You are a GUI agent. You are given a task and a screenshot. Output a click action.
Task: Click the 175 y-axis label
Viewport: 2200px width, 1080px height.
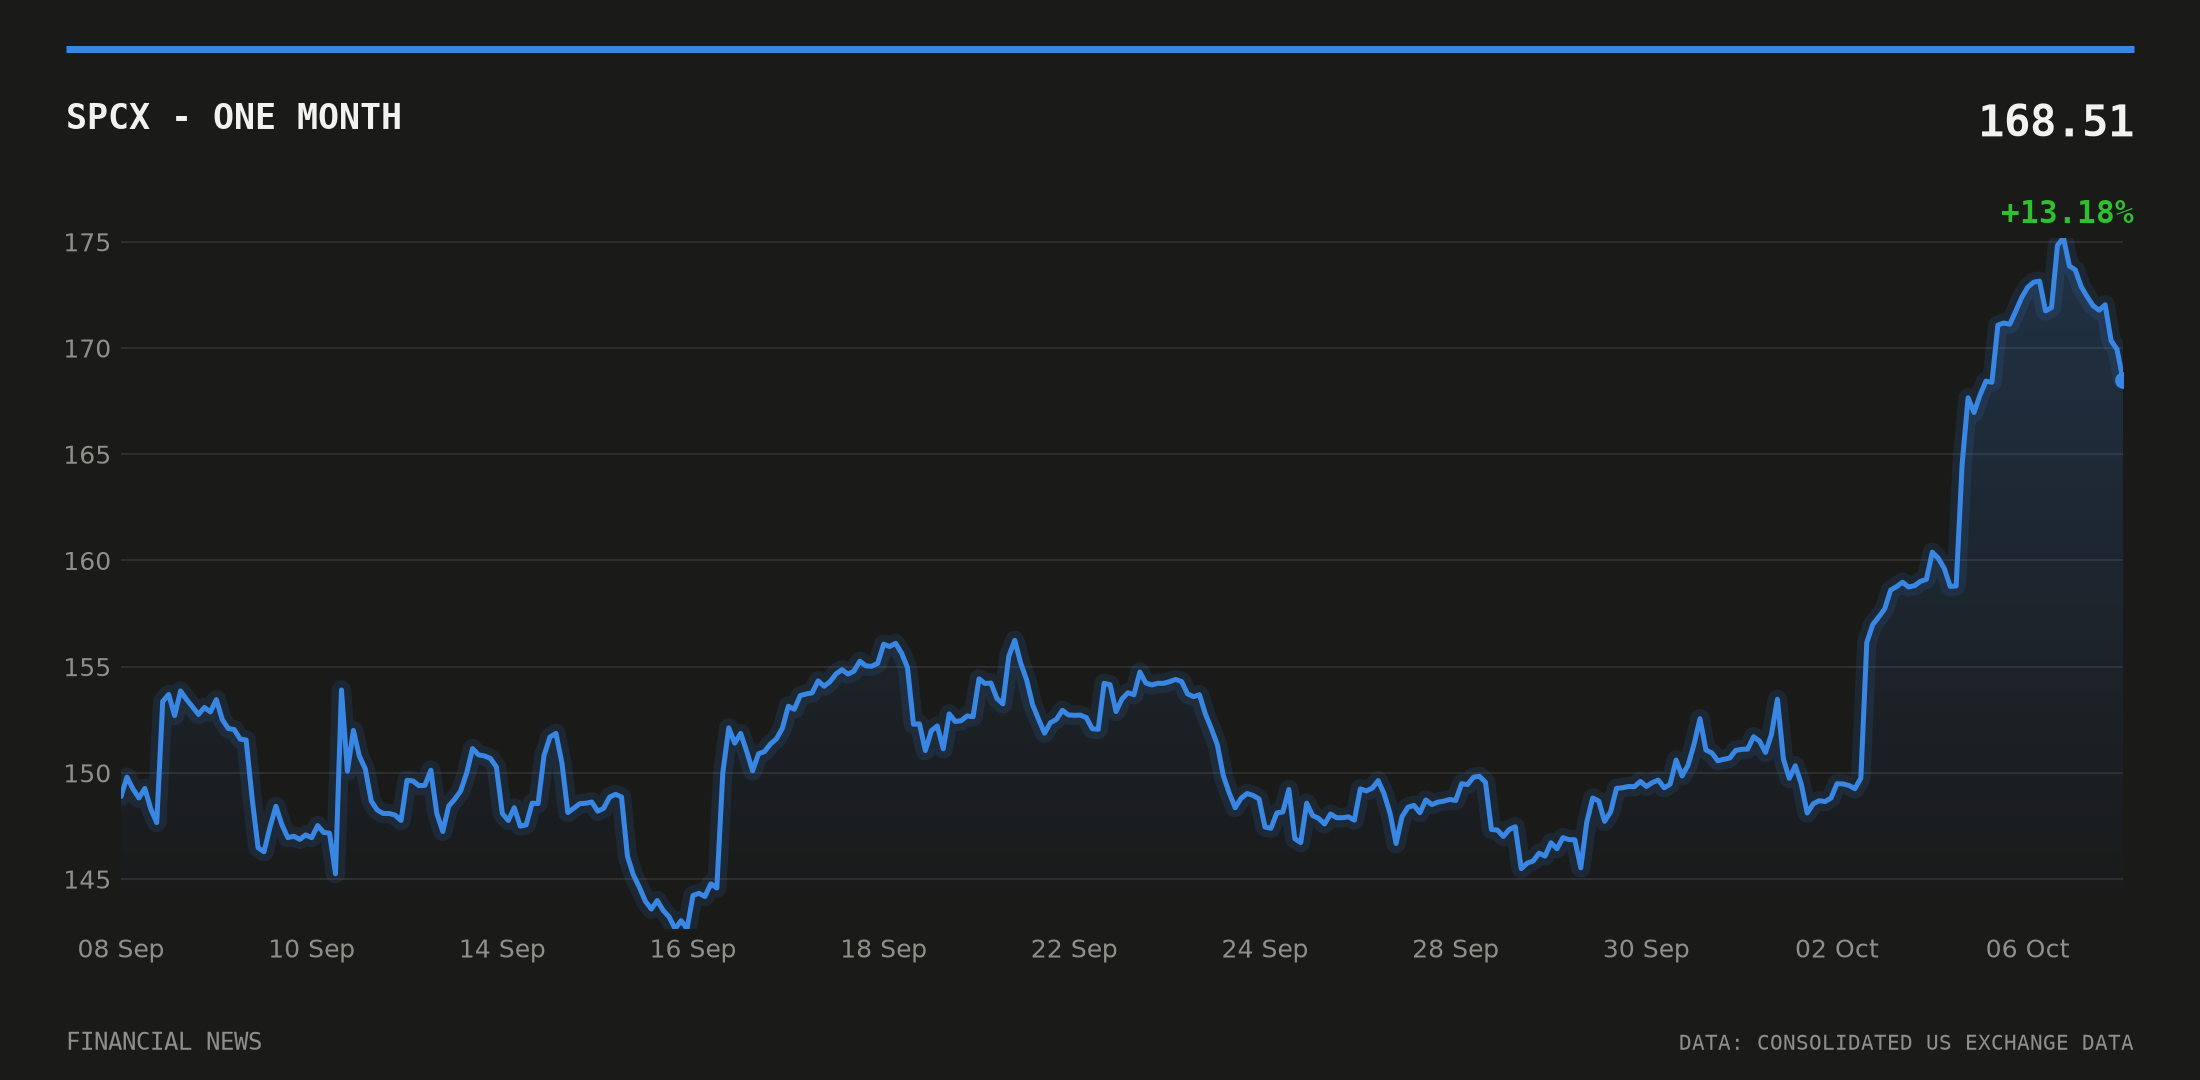[87, 243]
